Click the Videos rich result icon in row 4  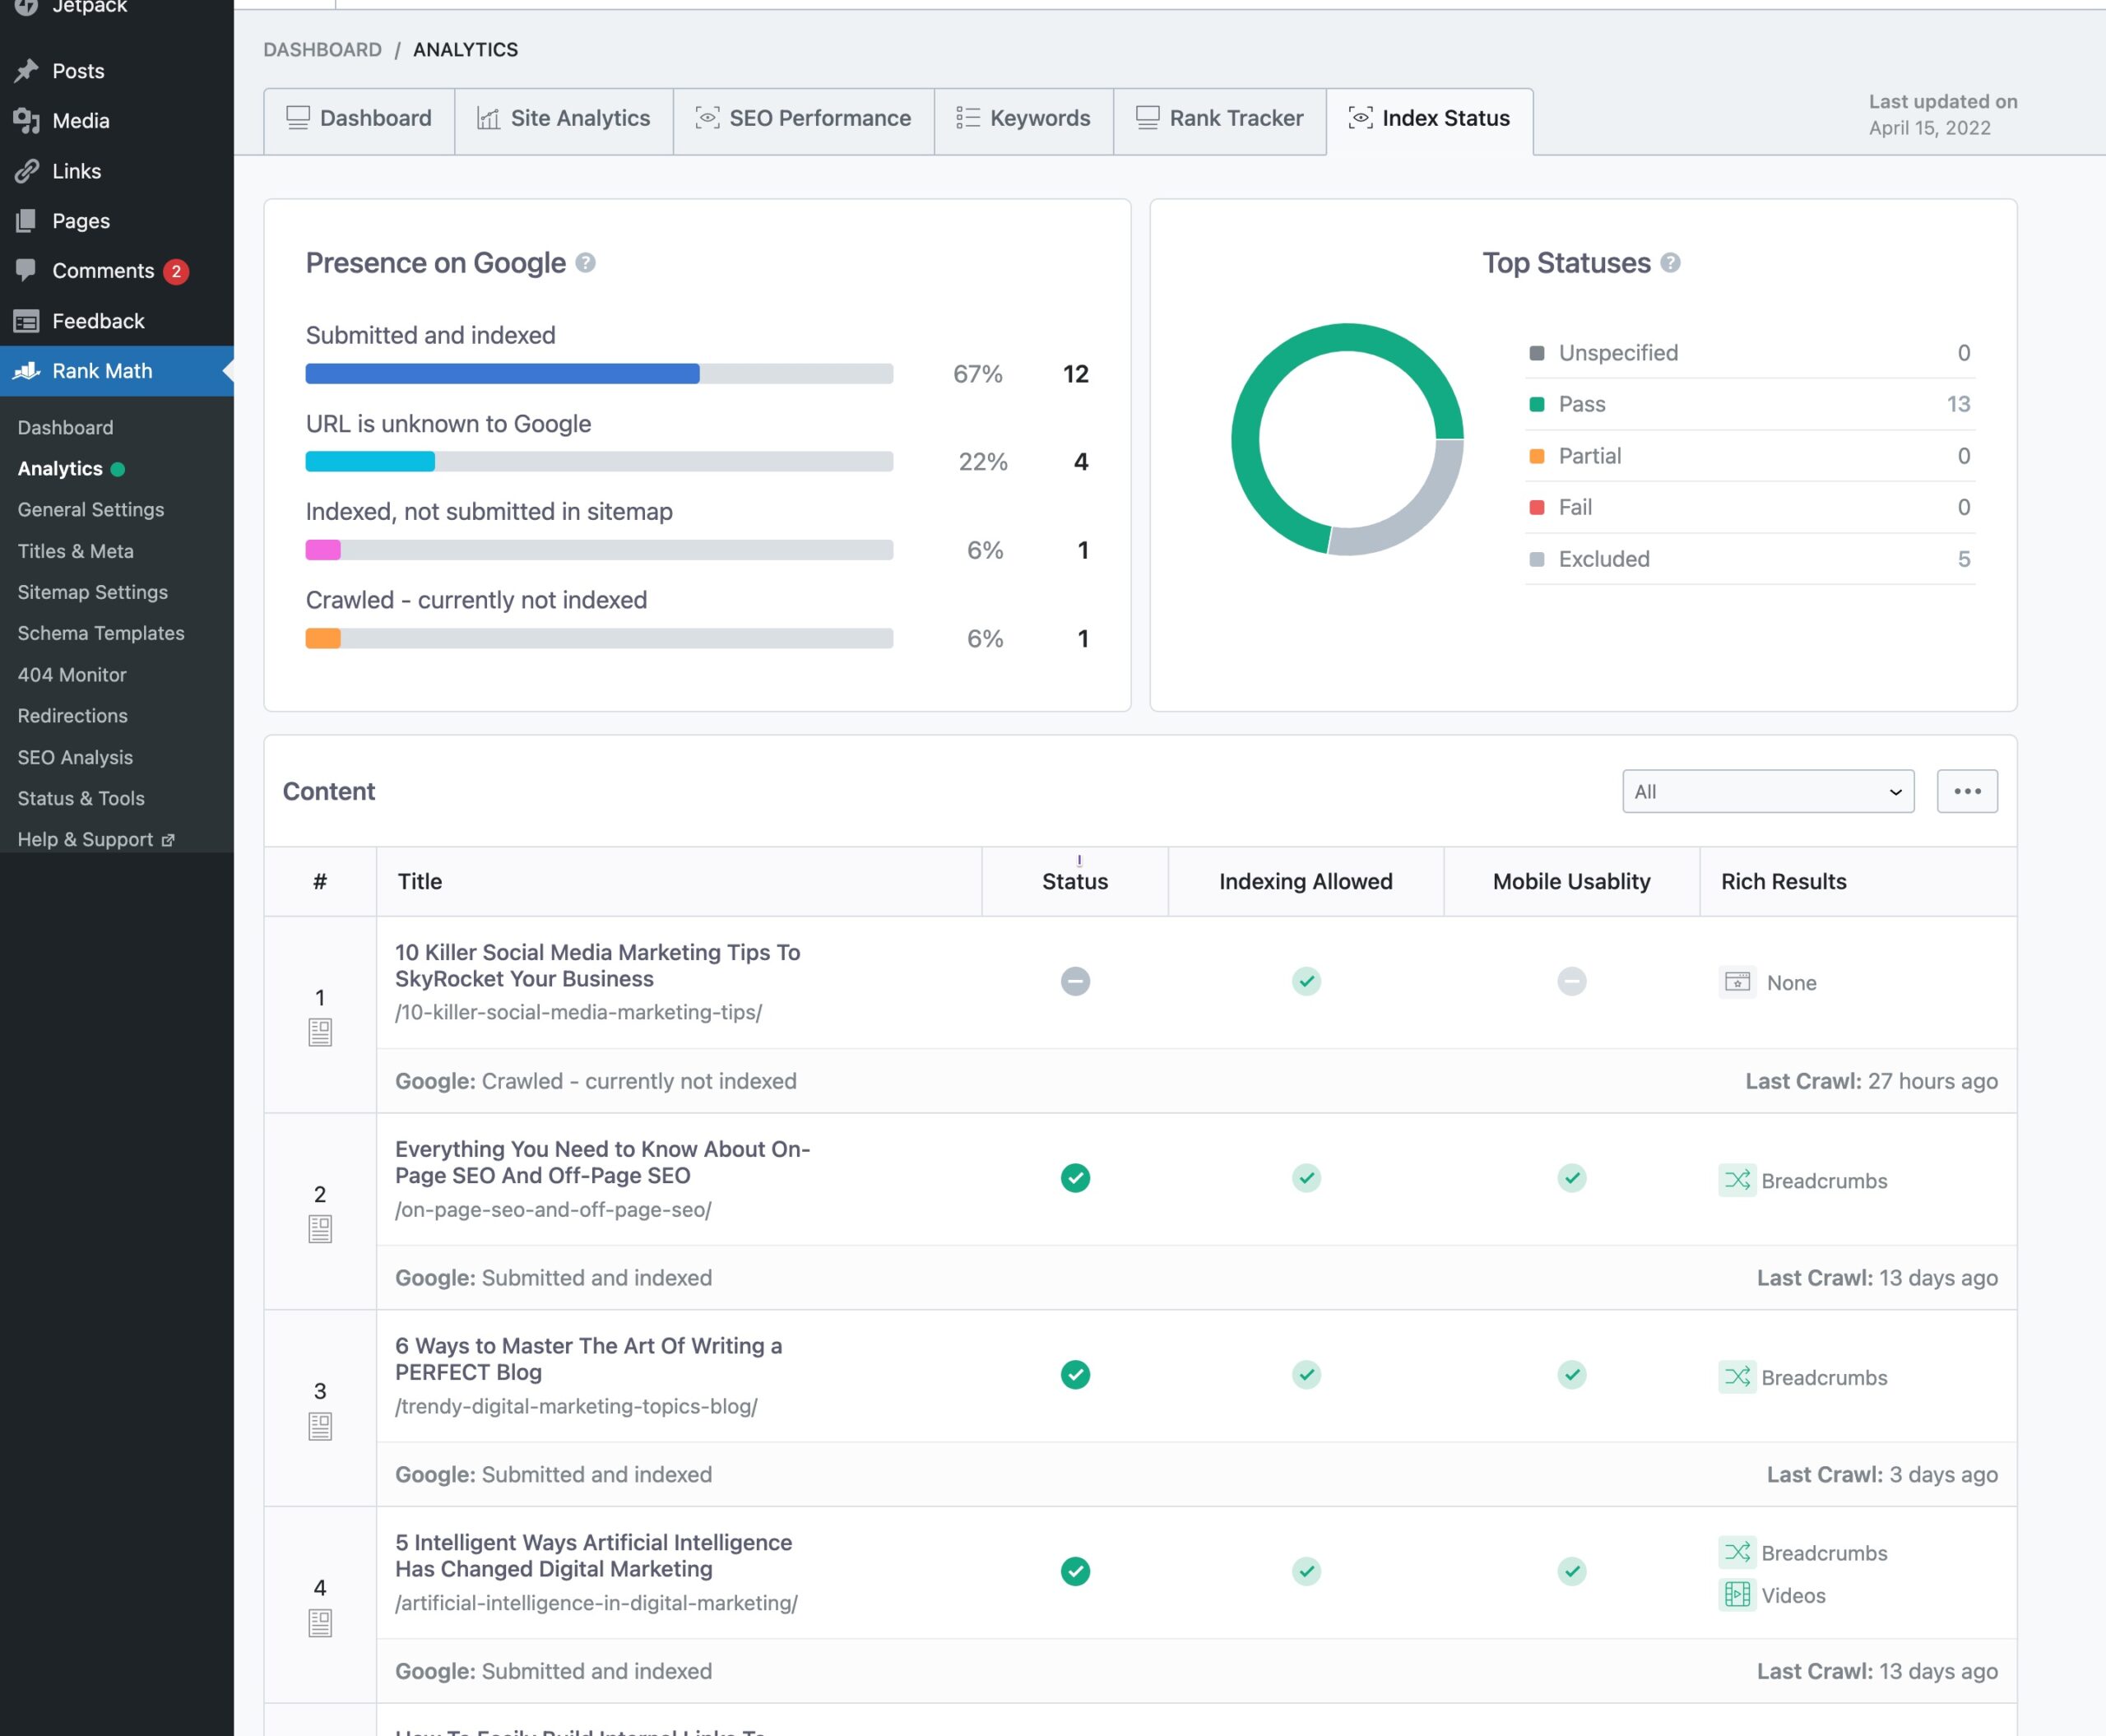[x=1737, y=1595]
